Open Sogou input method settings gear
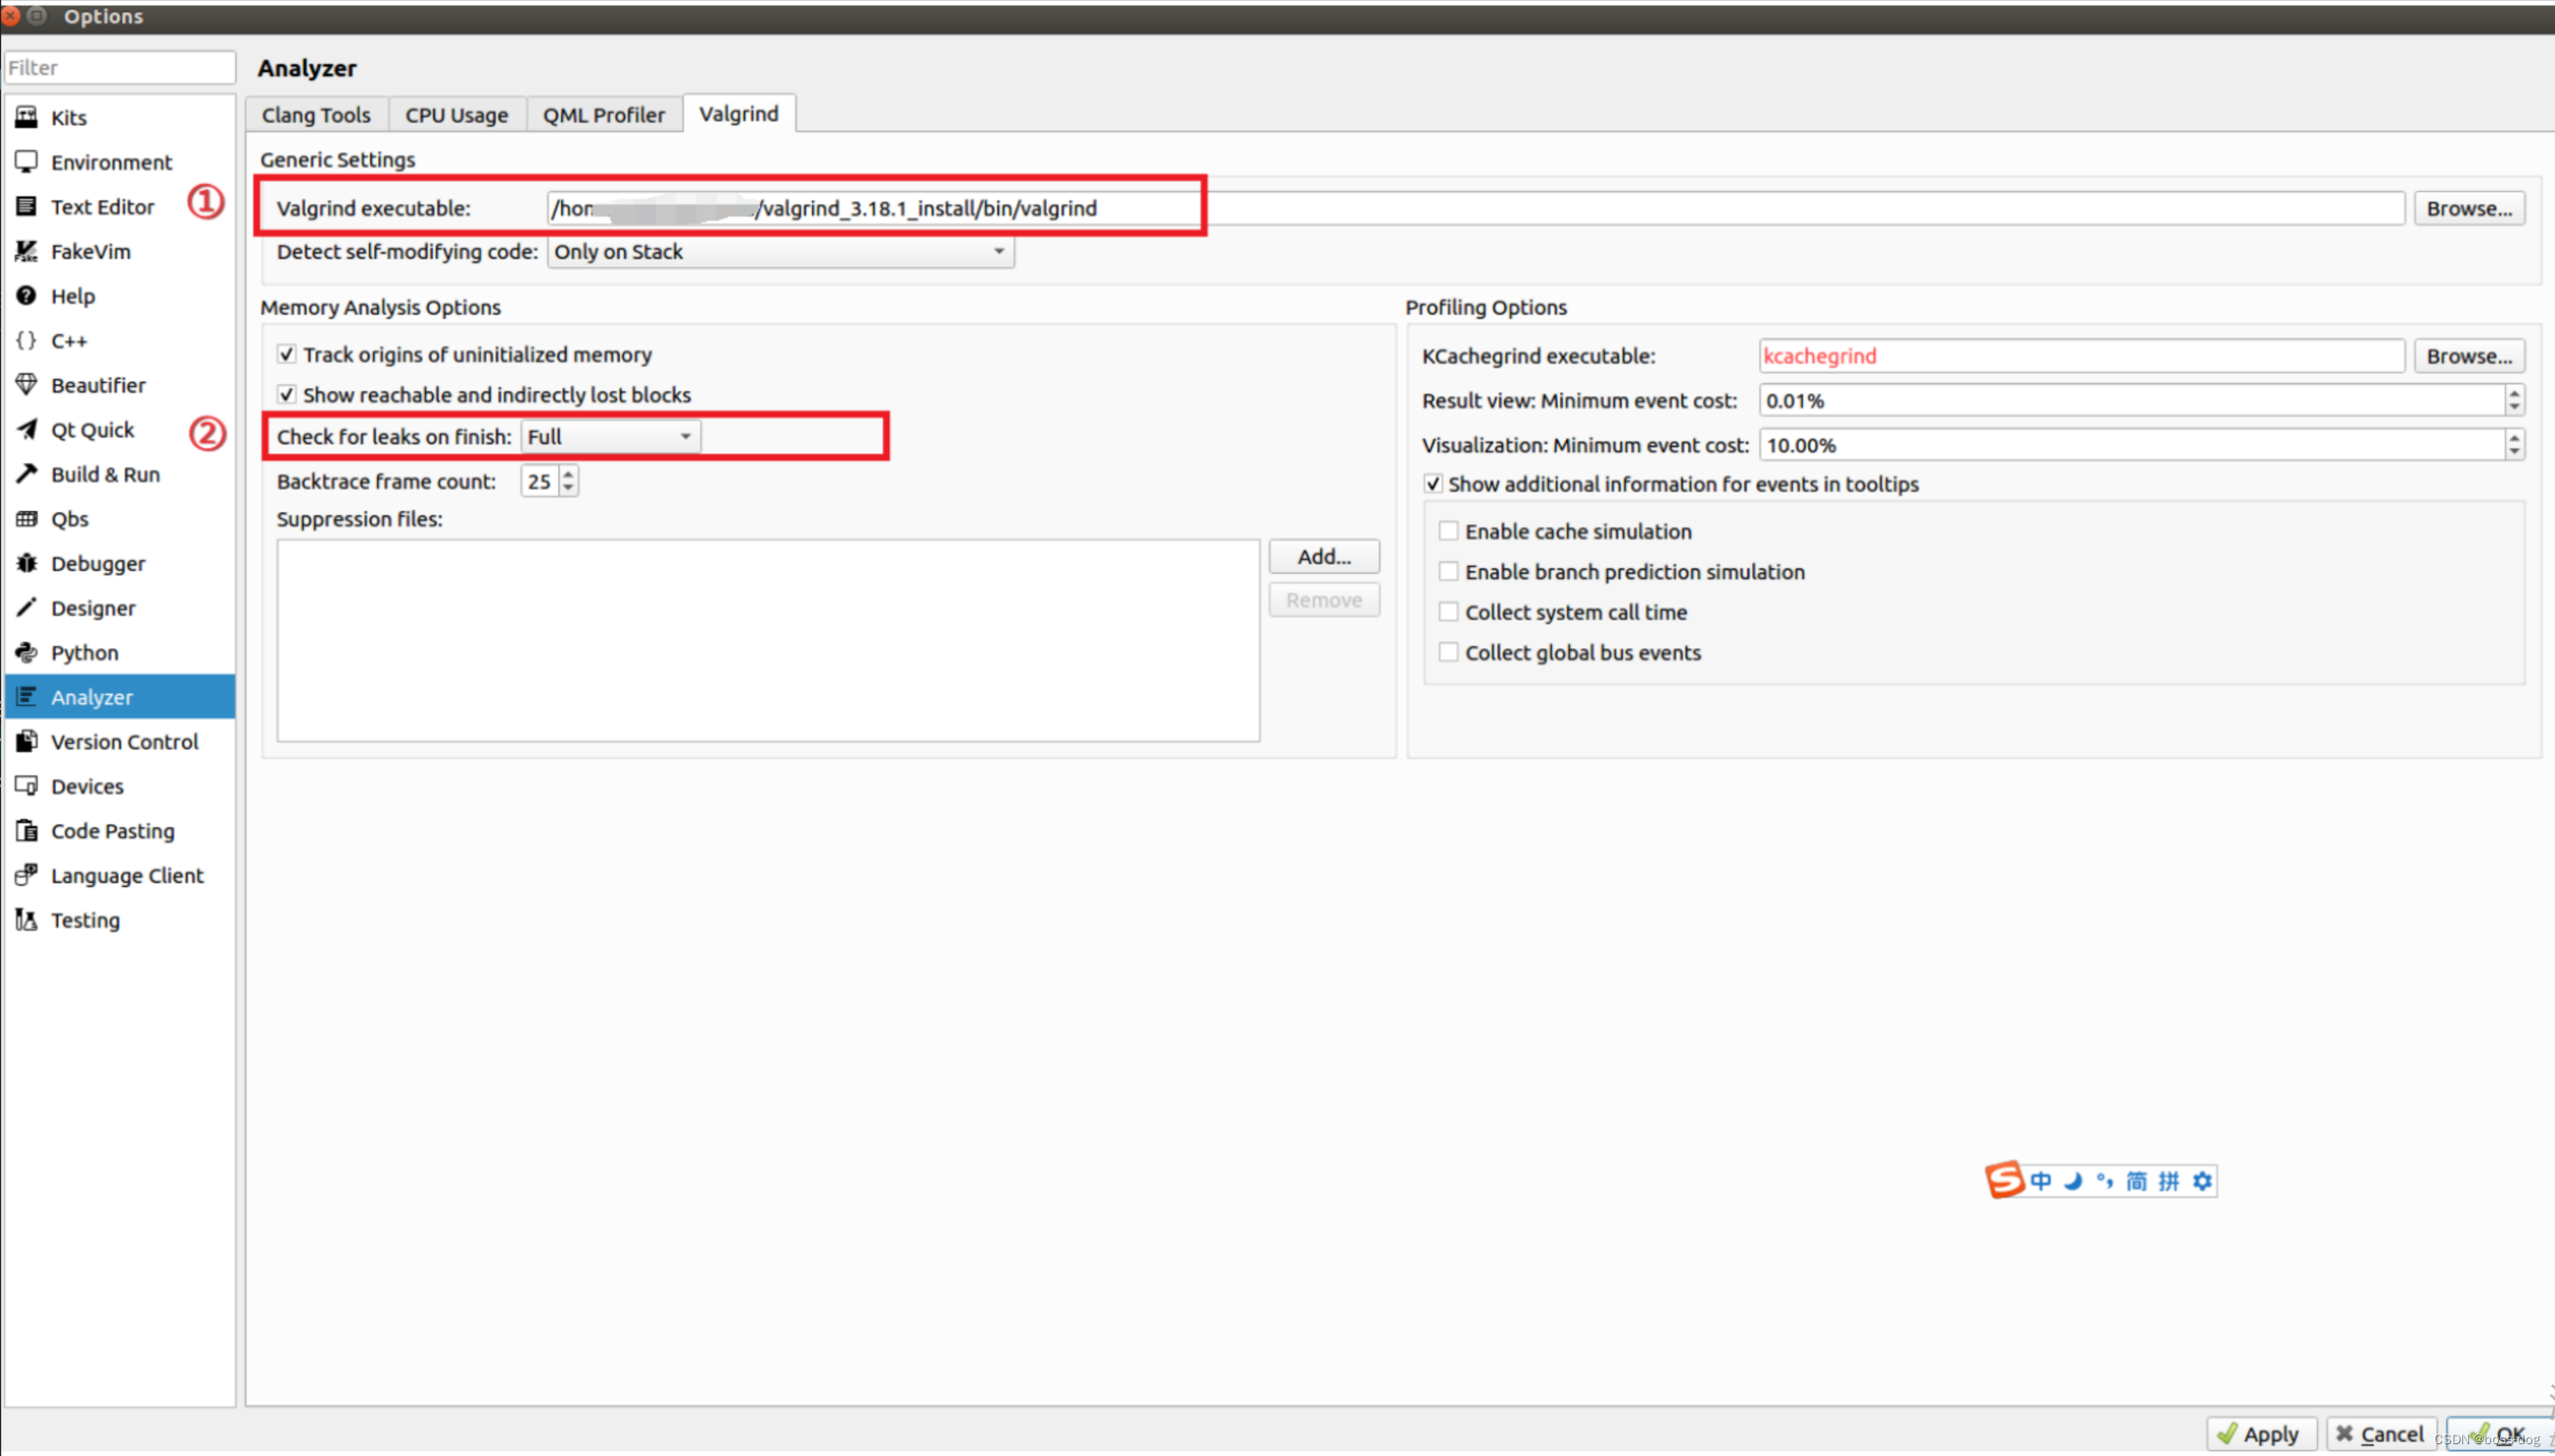This screenshot has height=1456, width=2555. click(x=2201, y=1181)
